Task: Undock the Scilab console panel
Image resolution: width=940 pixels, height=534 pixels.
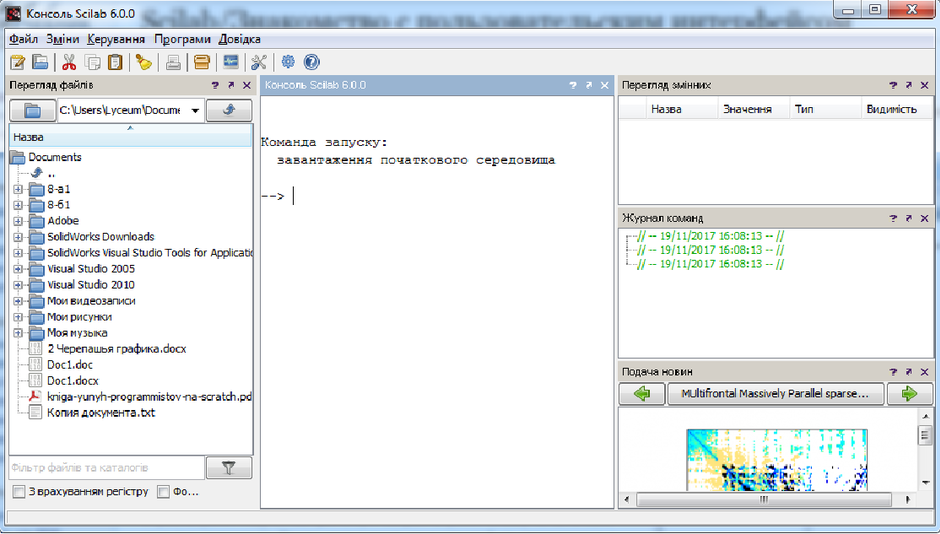Action: (589, 86)
